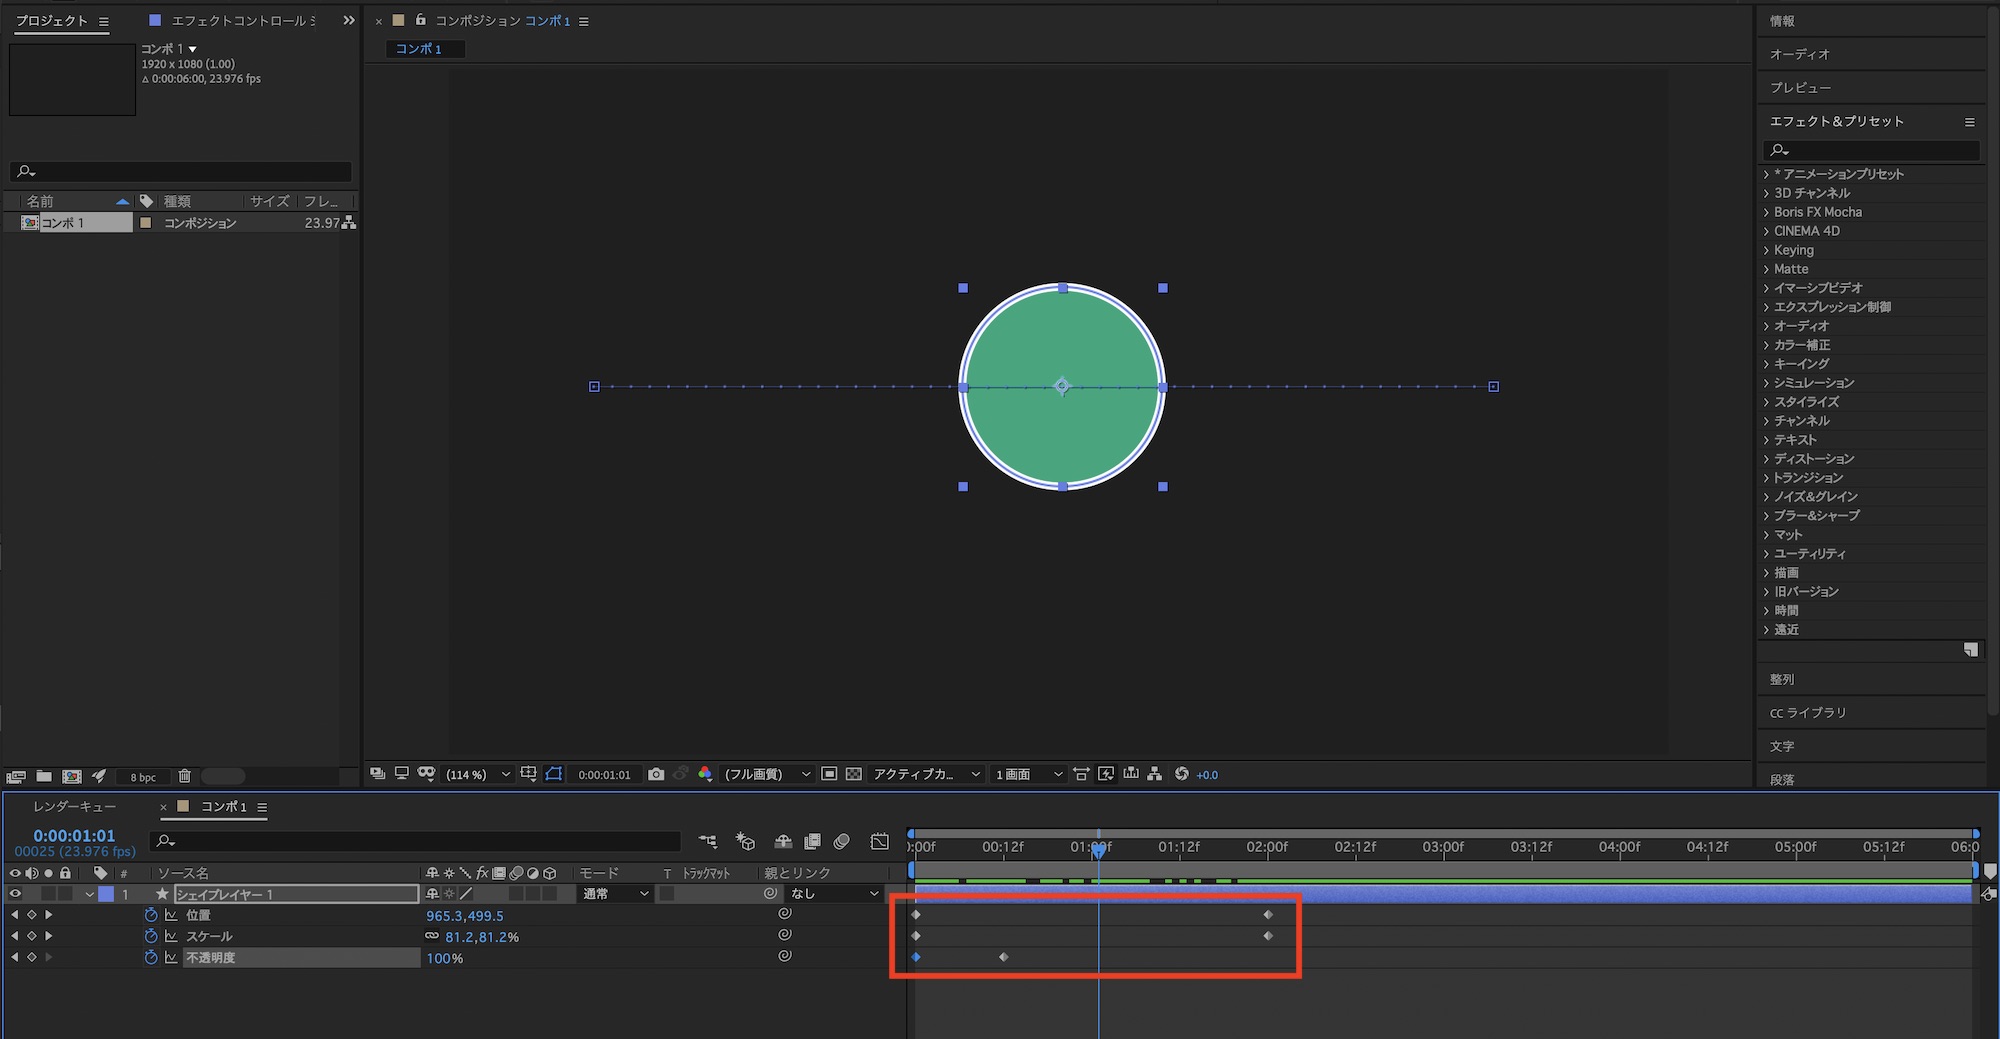Toggle mask and shape path visibility

point(554,774)
